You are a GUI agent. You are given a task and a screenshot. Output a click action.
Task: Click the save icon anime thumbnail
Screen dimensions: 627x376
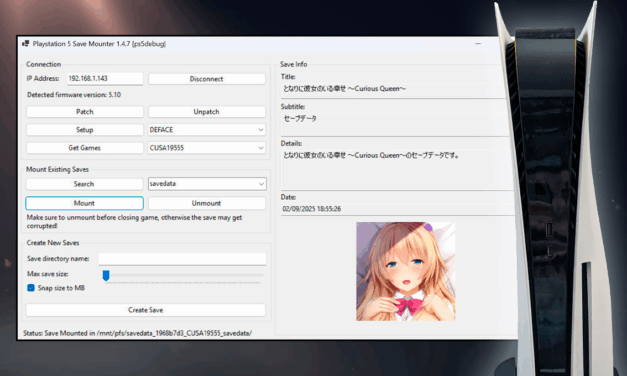405,271
